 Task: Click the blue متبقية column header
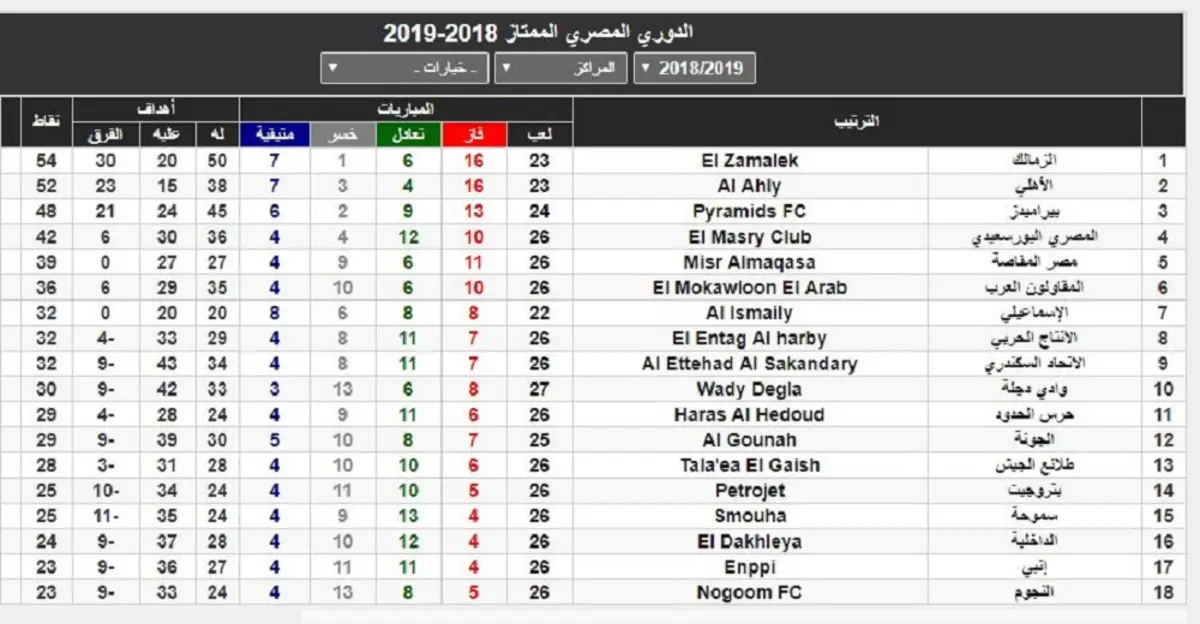(274, 134)
